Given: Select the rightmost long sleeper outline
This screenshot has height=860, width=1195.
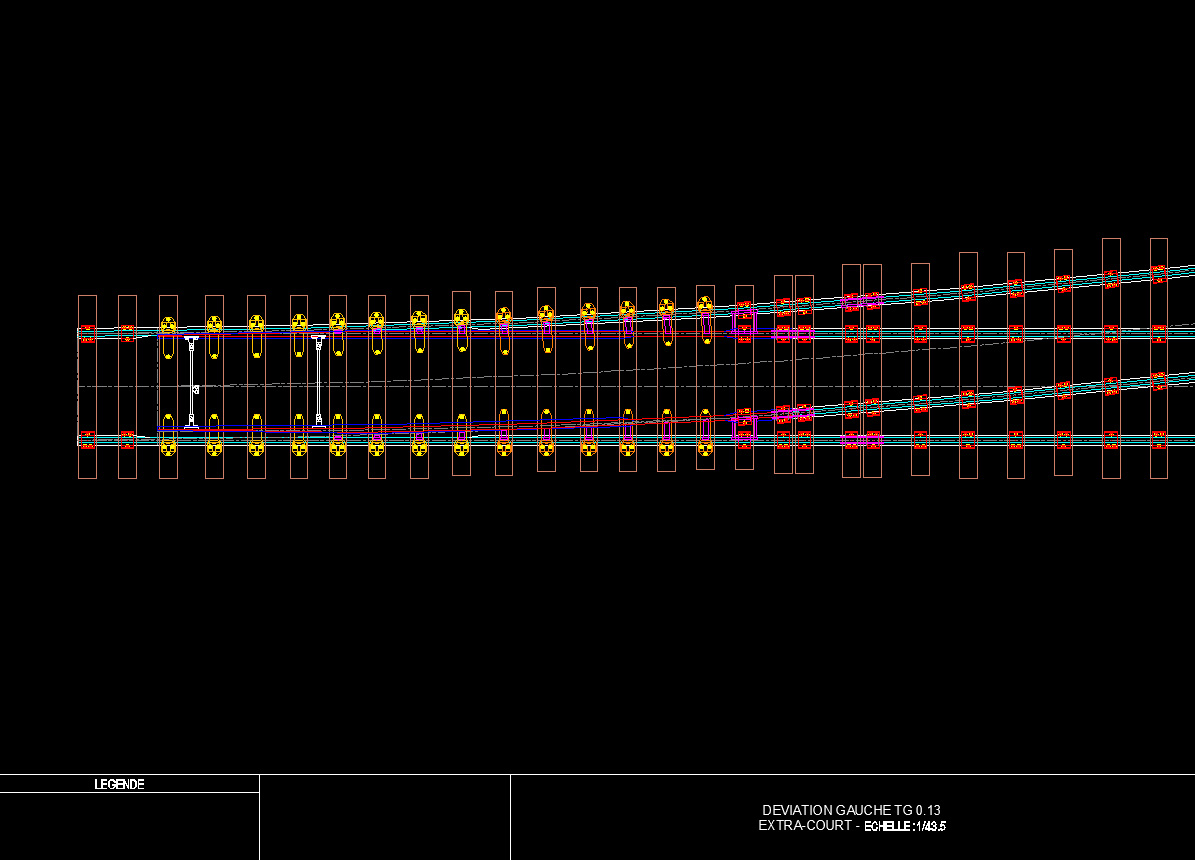Looking at the screenshot, I should click(x=1158, y=358).
